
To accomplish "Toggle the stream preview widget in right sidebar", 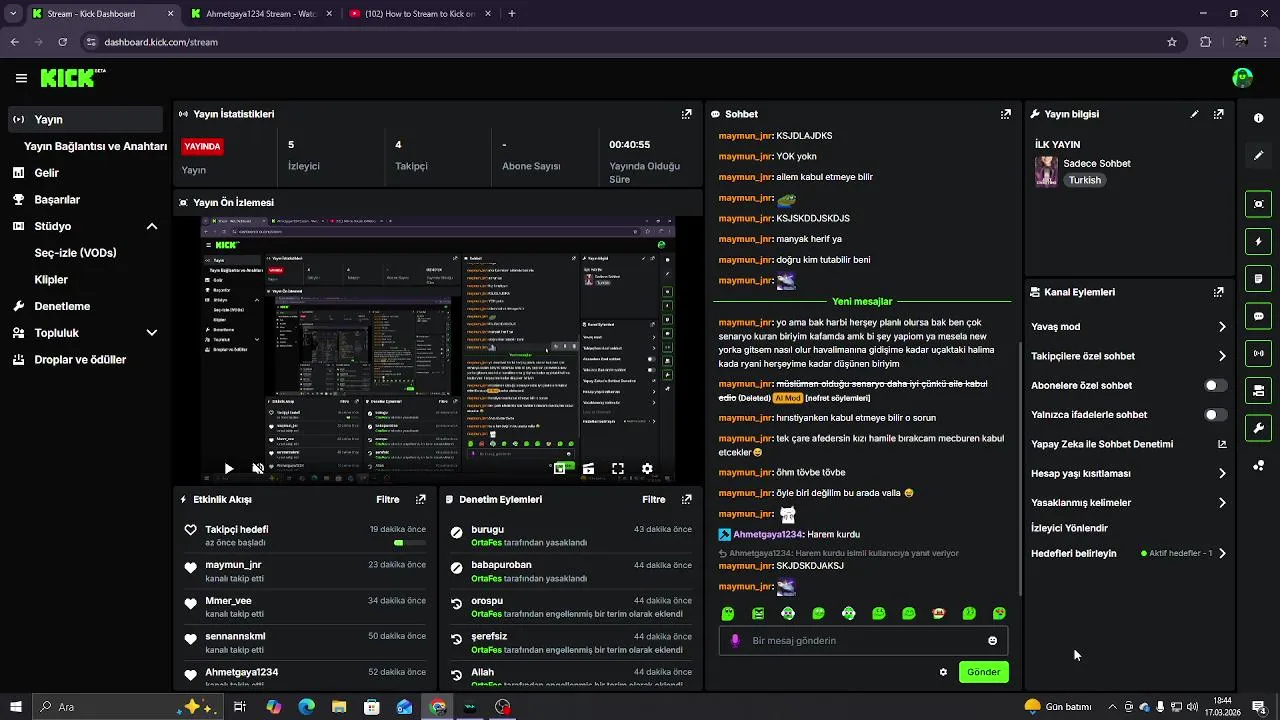I will pos(1258,204).
